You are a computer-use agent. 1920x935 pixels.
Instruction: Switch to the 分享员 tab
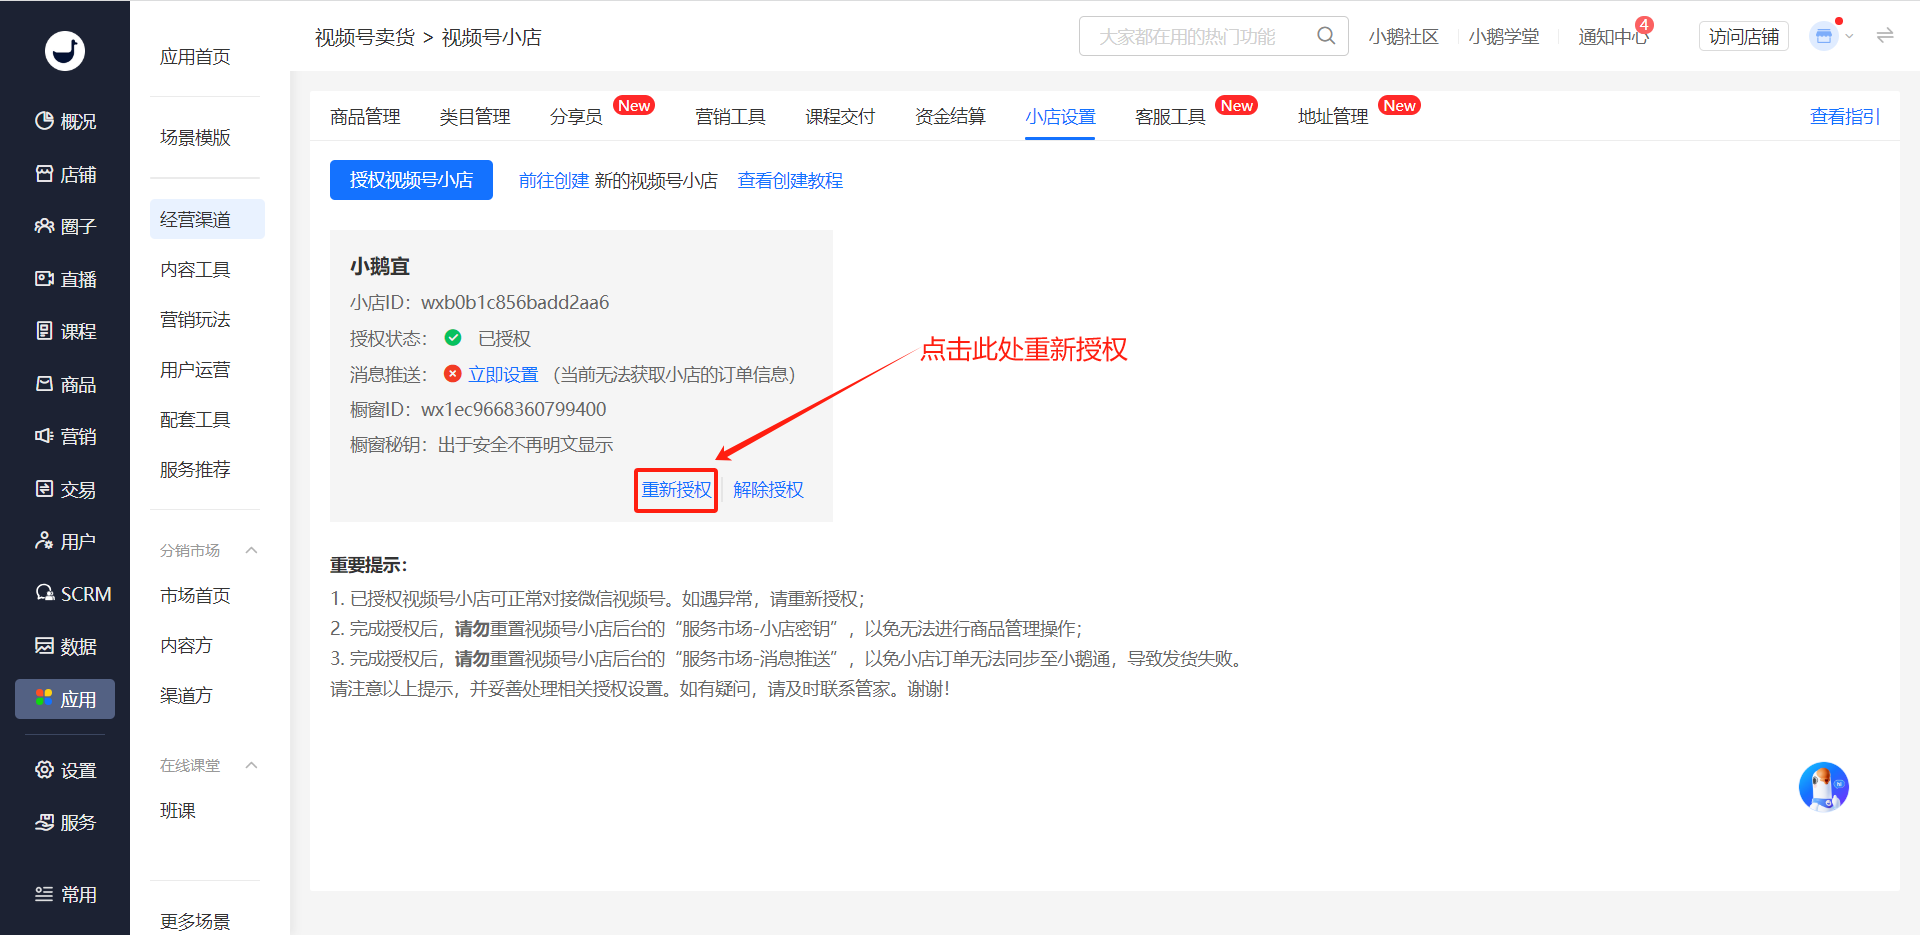point(576,117)
